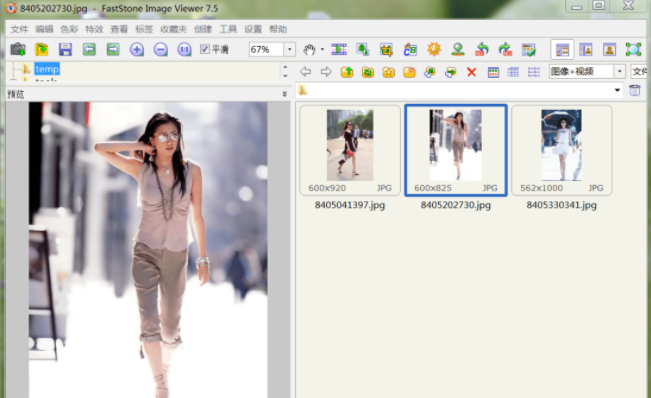Open the 收藏夹 menu
Viewport: 651px width, 398px height.
click(174, 29)
